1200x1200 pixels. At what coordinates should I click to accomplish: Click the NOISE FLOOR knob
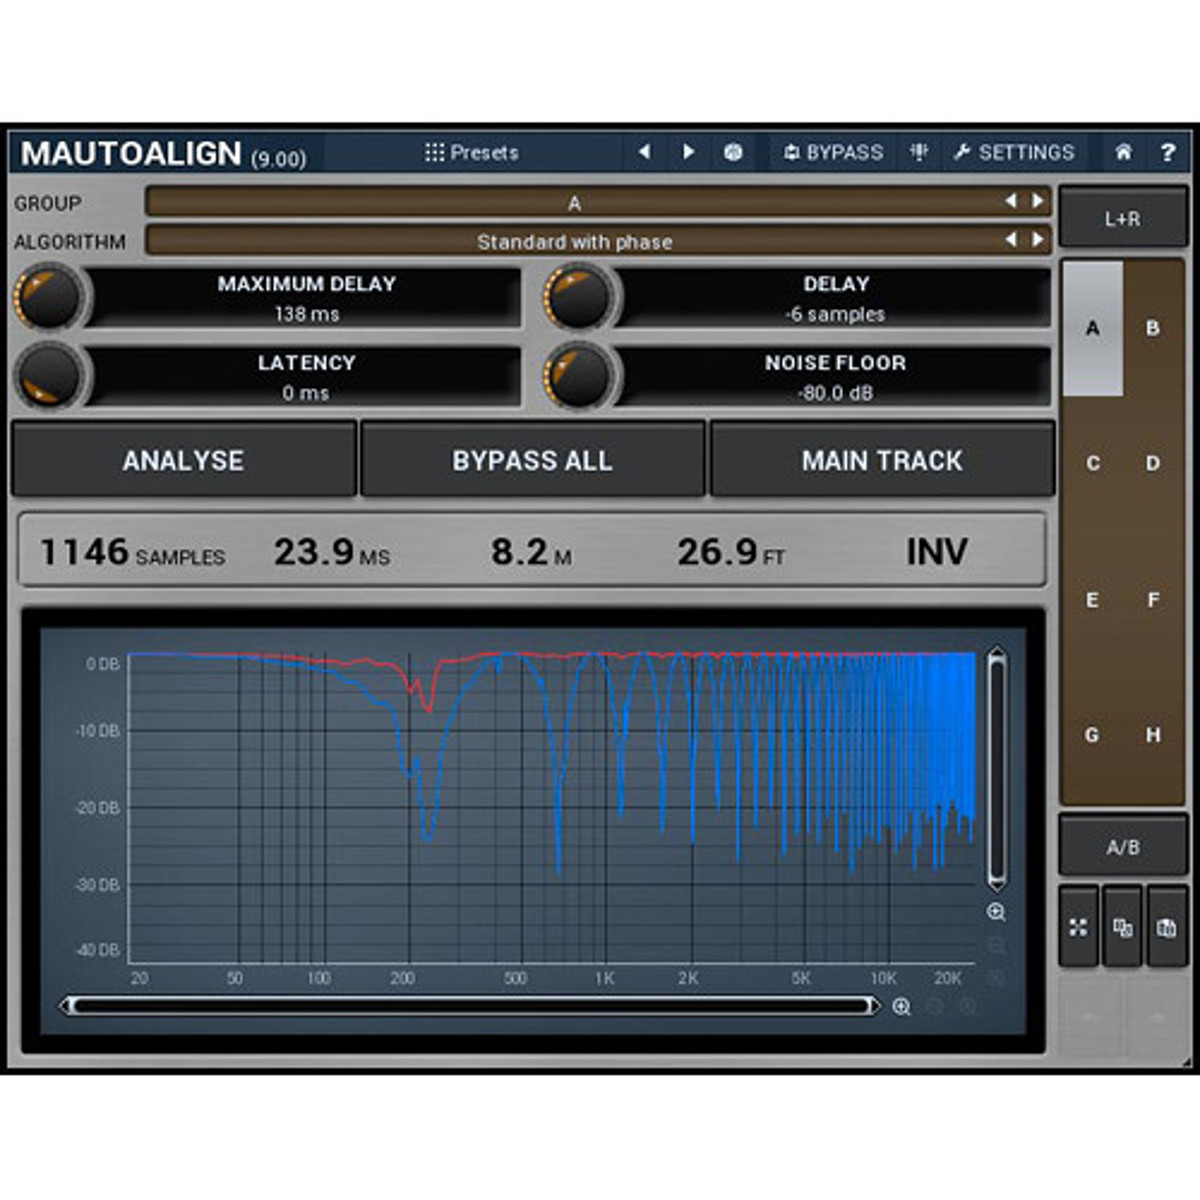(x=577, y=376)
